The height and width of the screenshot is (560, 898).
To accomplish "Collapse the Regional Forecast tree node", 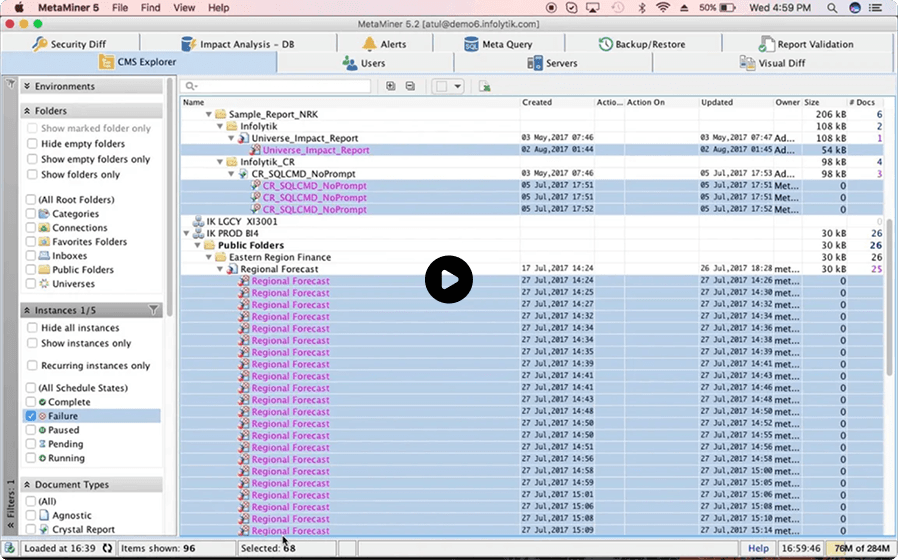I will [x=220, y=269].
